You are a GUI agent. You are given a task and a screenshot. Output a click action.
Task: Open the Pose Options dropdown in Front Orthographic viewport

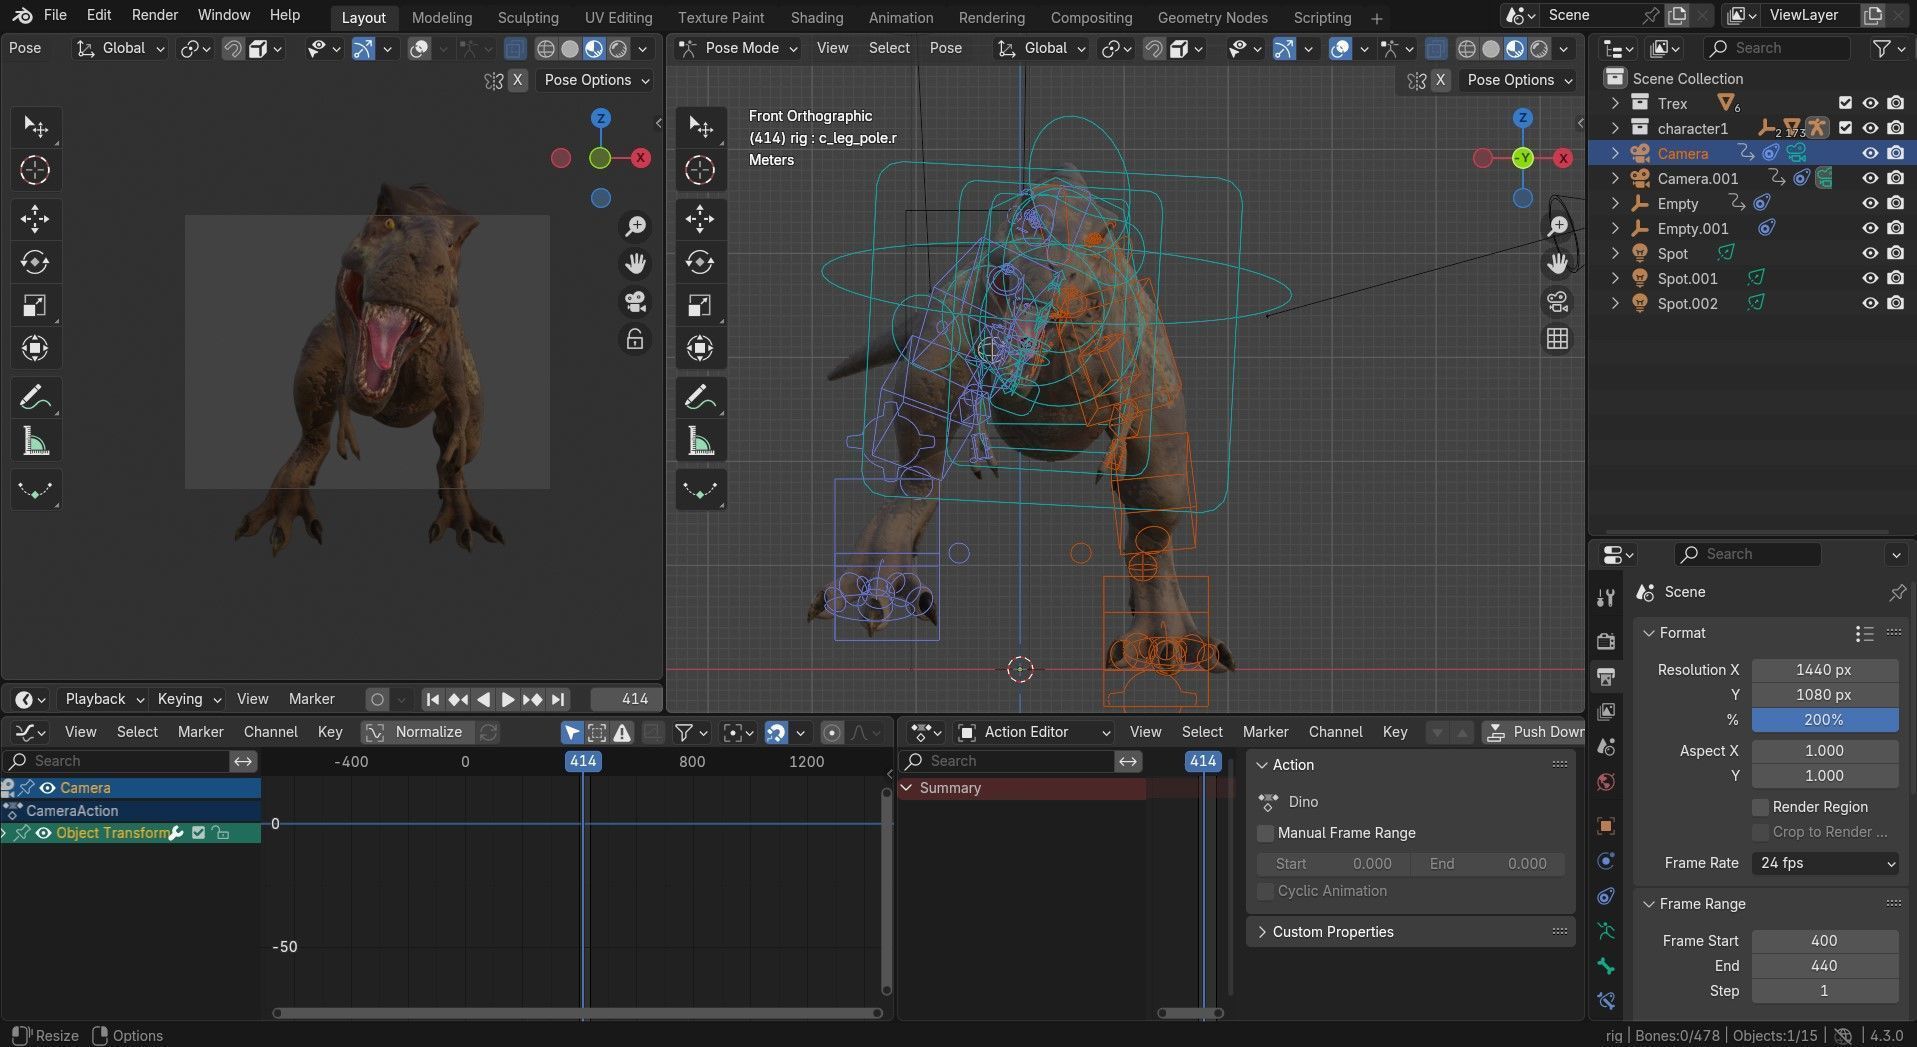coord(1519,80)
